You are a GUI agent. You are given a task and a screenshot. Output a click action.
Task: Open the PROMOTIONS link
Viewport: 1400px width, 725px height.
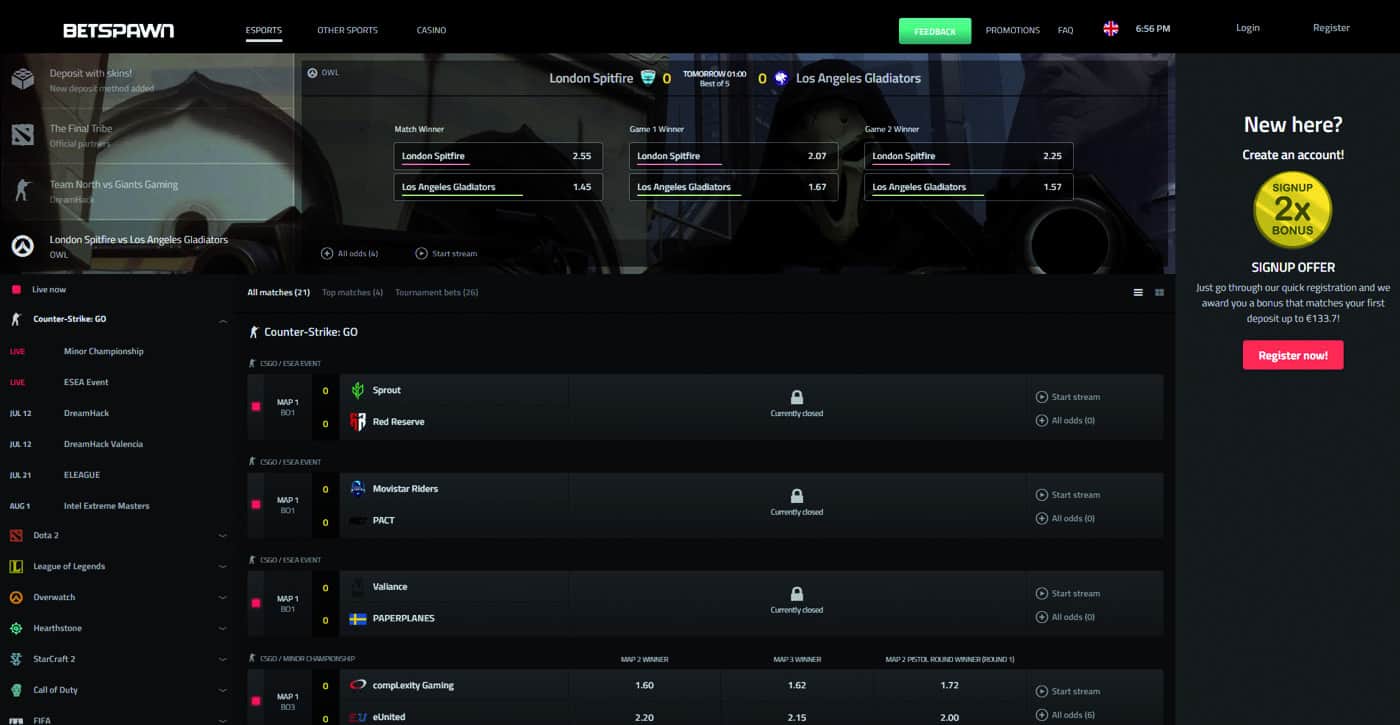(x=1012, y=31)
